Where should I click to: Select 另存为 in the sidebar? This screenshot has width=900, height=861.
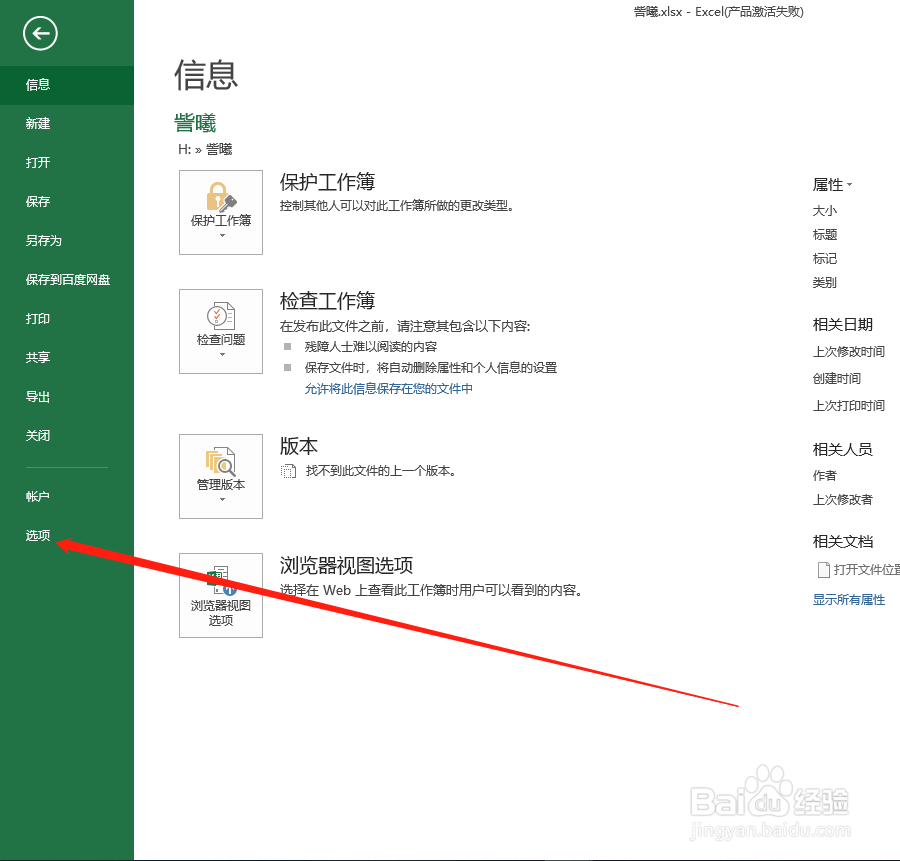click(67, 241)
